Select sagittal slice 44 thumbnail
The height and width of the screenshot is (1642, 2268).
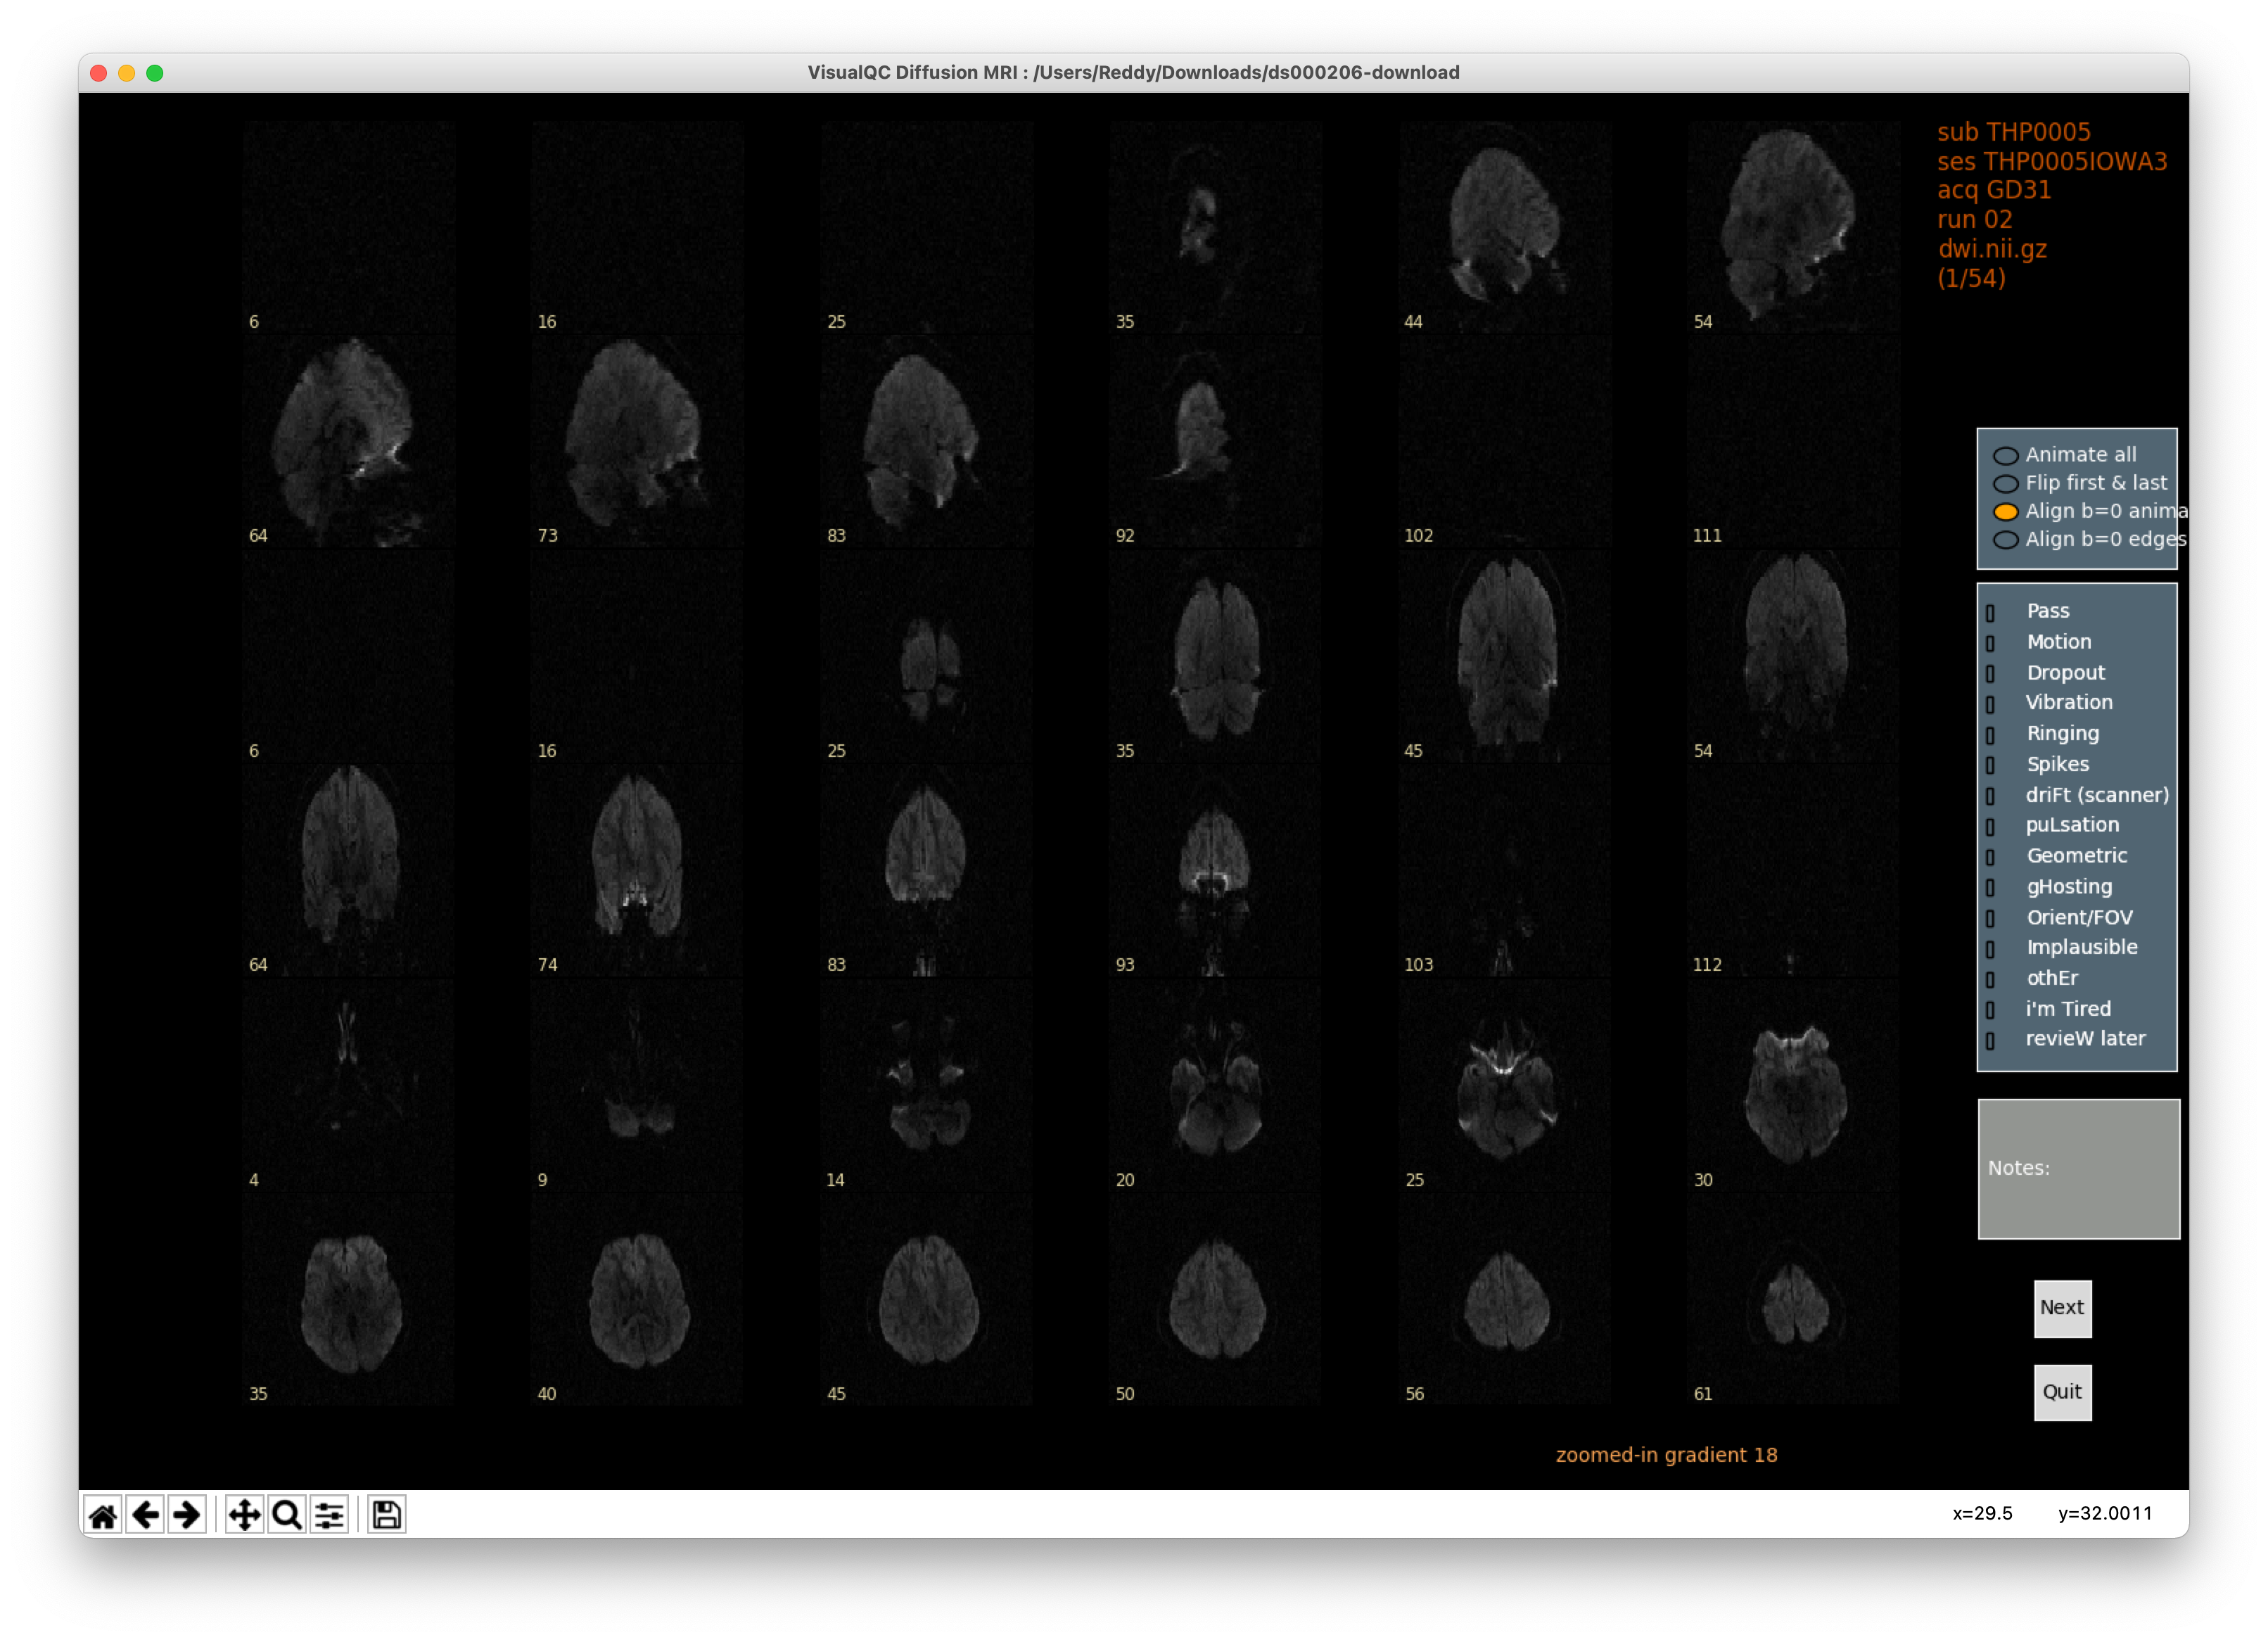(1505, 227)
